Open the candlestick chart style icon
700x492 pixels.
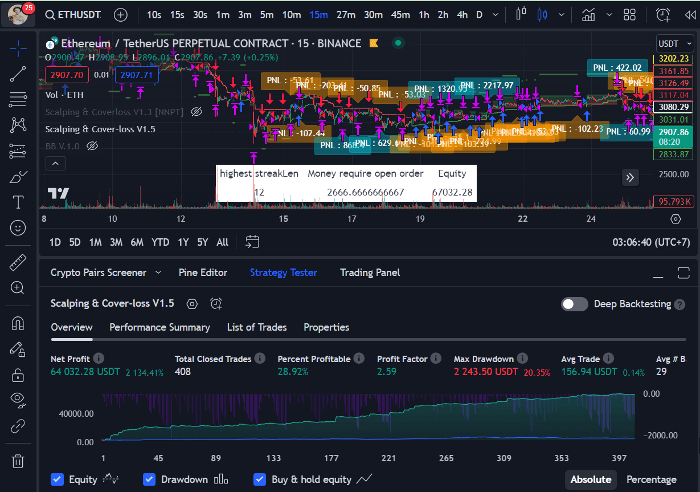[x=542, y=15]
